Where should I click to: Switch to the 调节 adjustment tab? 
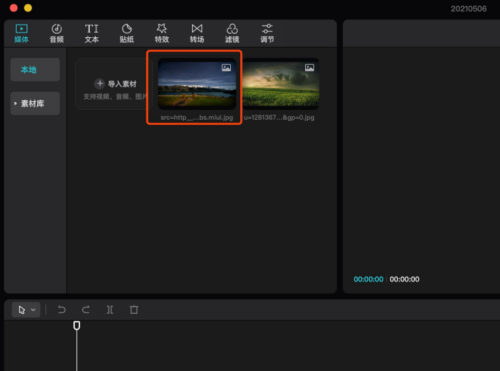pos(267,33)
